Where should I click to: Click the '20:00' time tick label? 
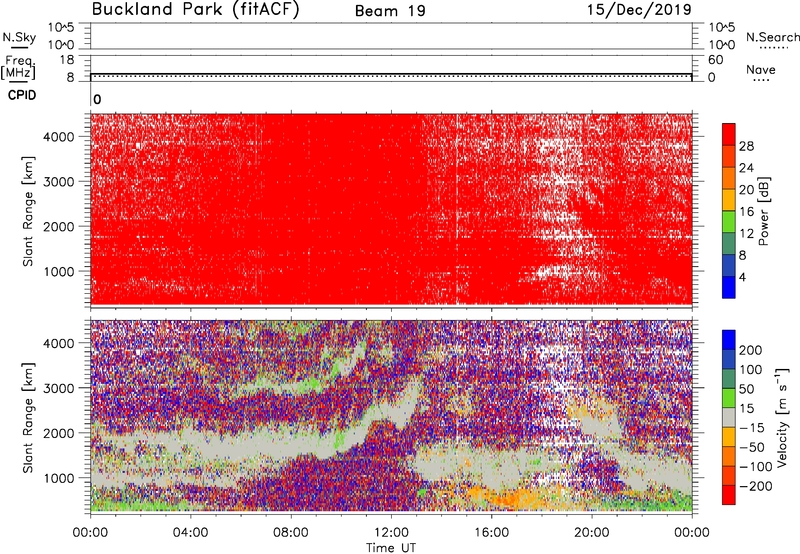pos(592,533)
